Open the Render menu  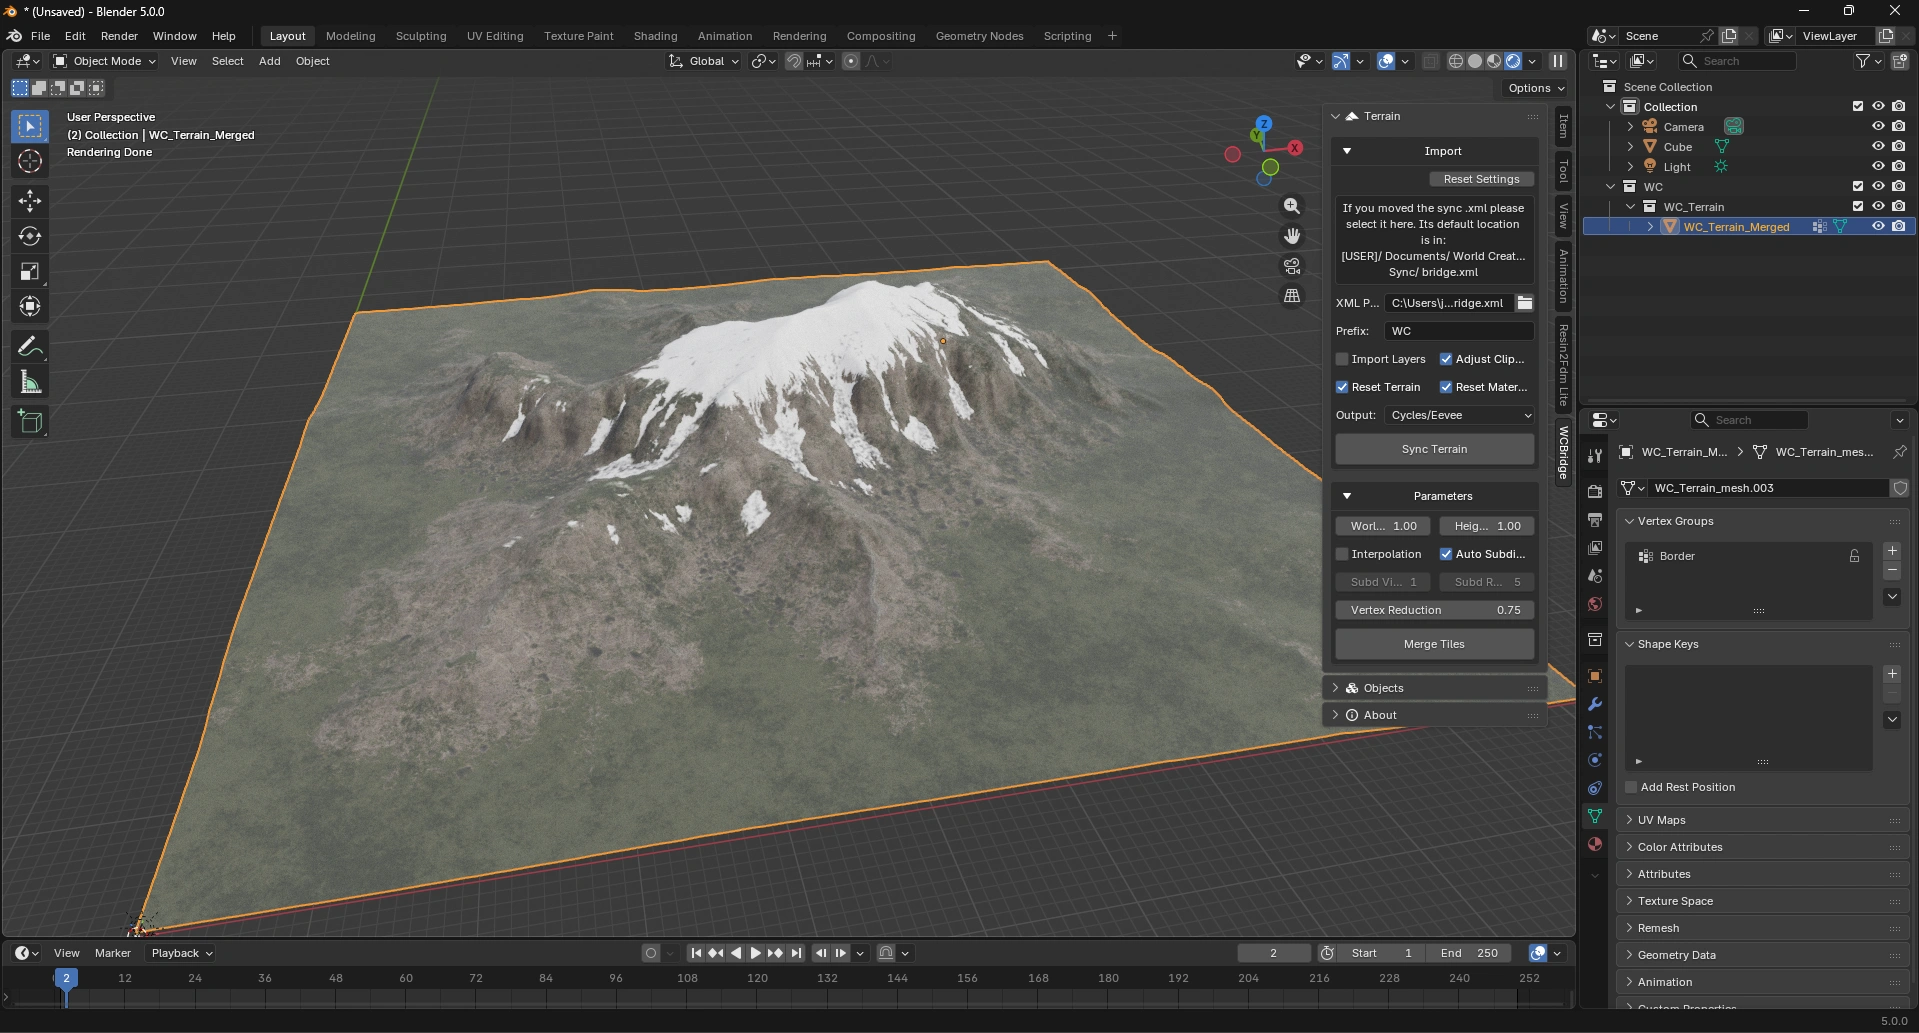click(119, 36)
